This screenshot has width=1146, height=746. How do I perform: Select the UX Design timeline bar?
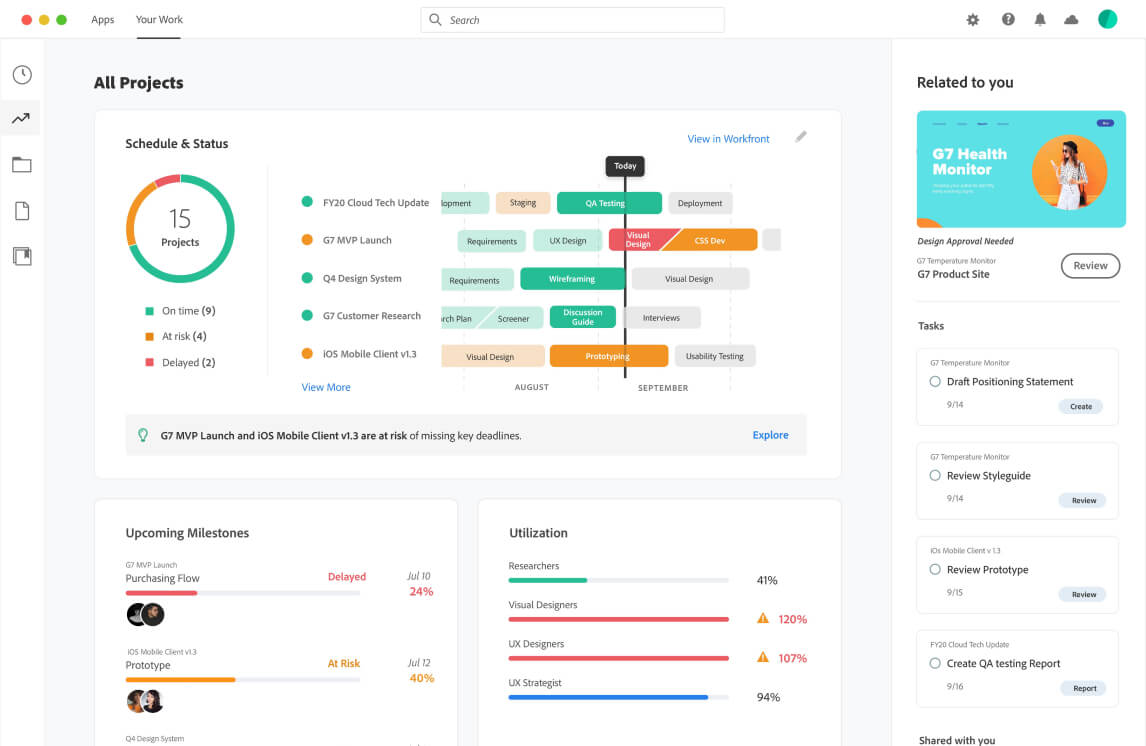567,240
